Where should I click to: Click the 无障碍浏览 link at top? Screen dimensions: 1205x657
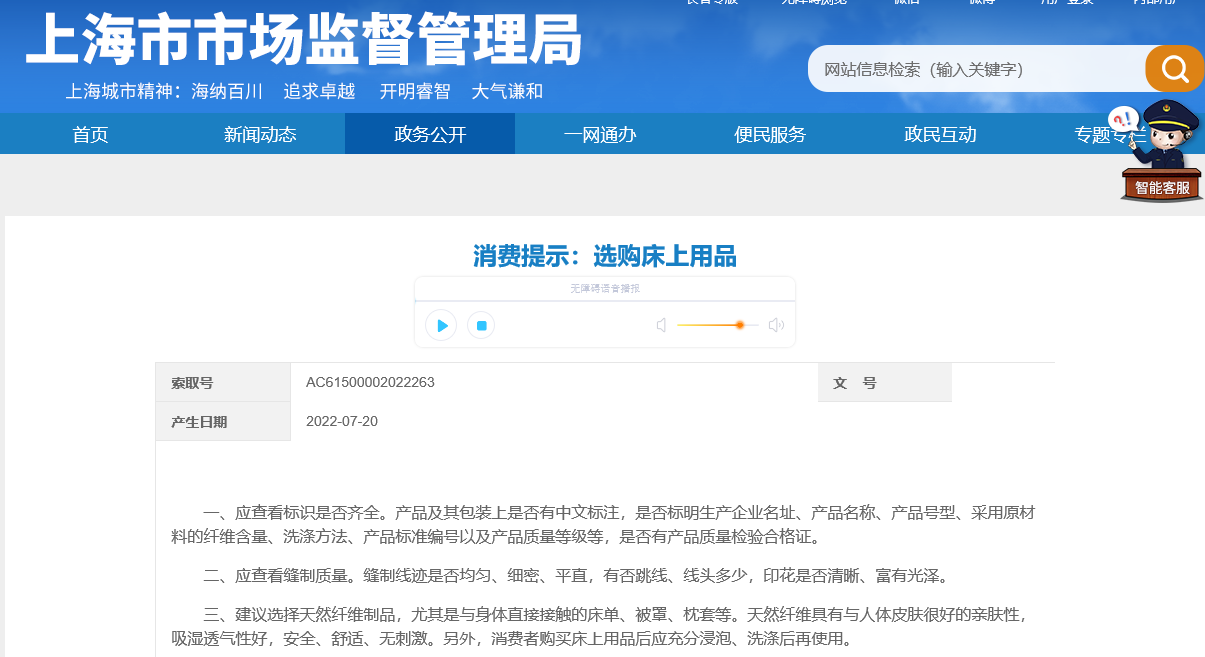pos(814,3)
